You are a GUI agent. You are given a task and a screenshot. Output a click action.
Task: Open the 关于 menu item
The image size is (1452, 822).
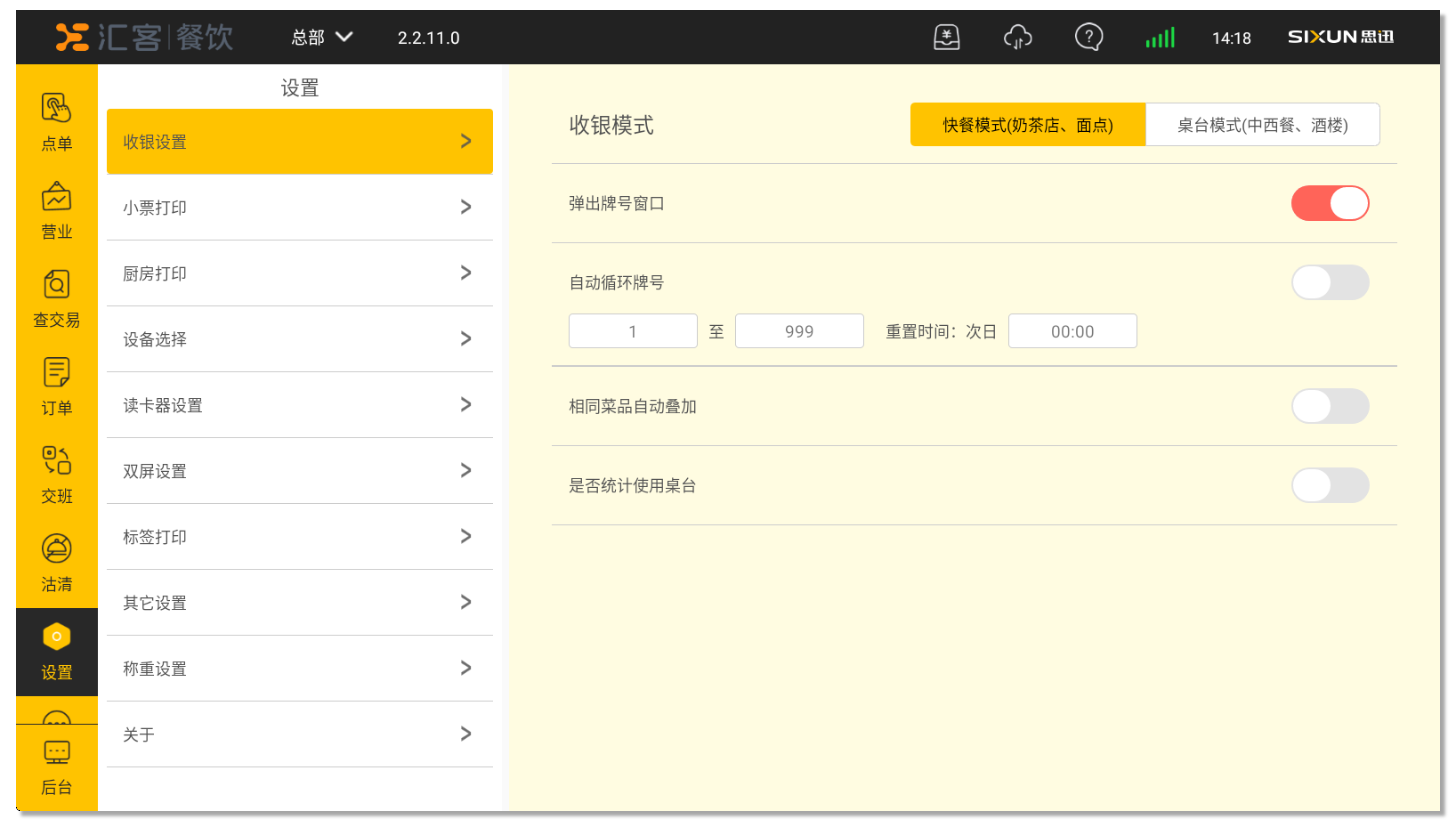pos(299,734)
